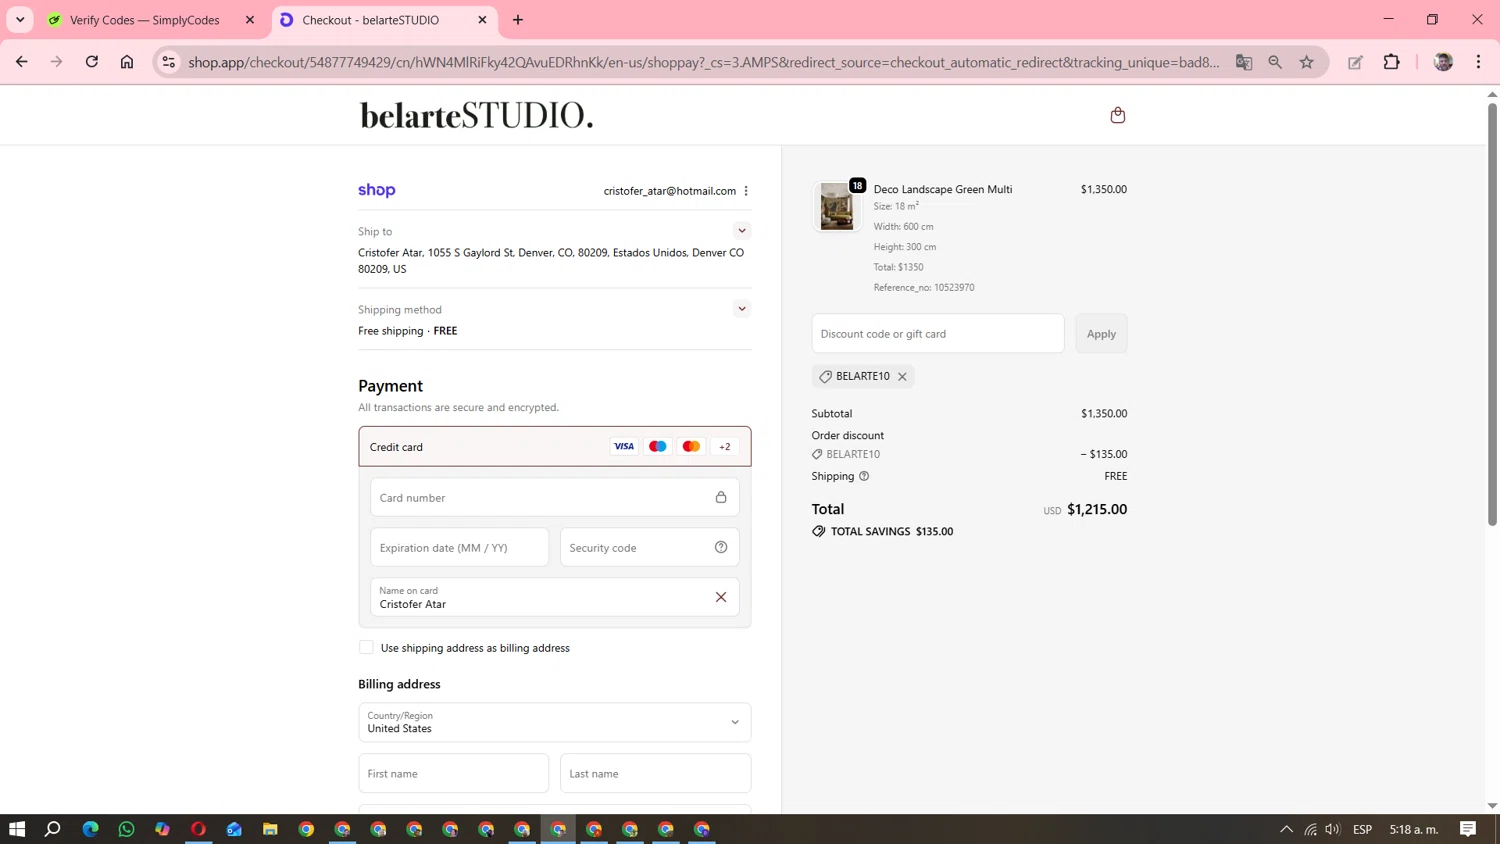Click the Last name billing field

tap(656, 773)
